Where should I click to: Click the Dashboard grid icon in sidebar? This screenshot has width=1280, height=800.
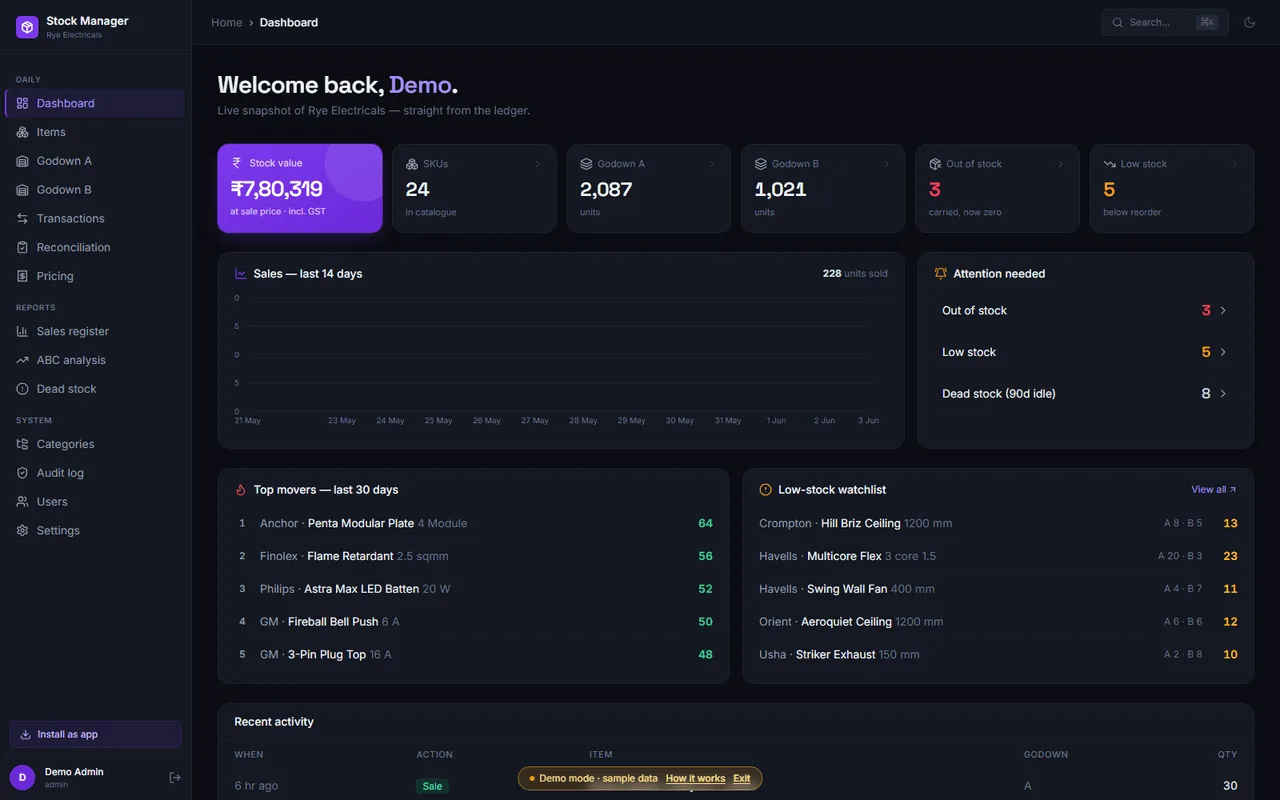coord(22,103)
